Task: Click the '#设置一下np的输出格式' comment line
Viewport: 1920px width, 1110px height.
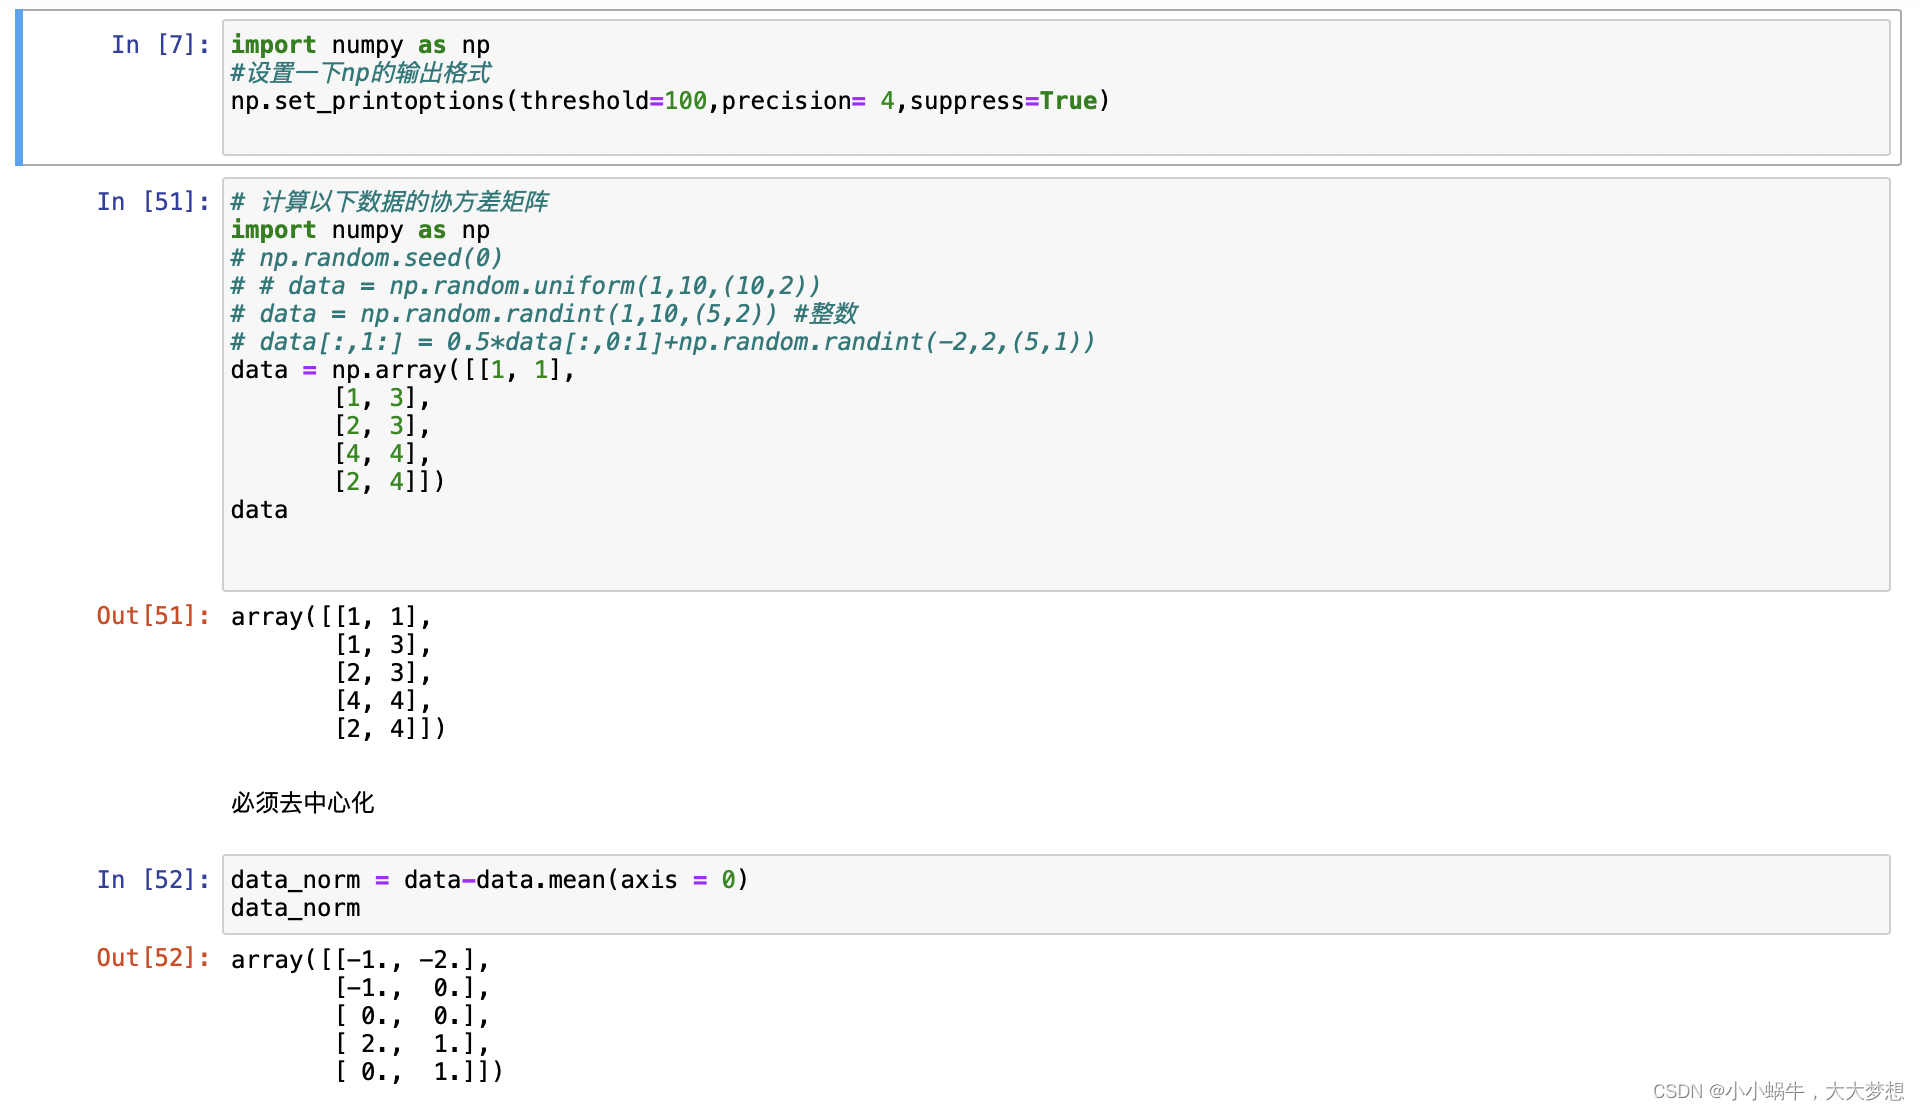Action: click(360, 73)
